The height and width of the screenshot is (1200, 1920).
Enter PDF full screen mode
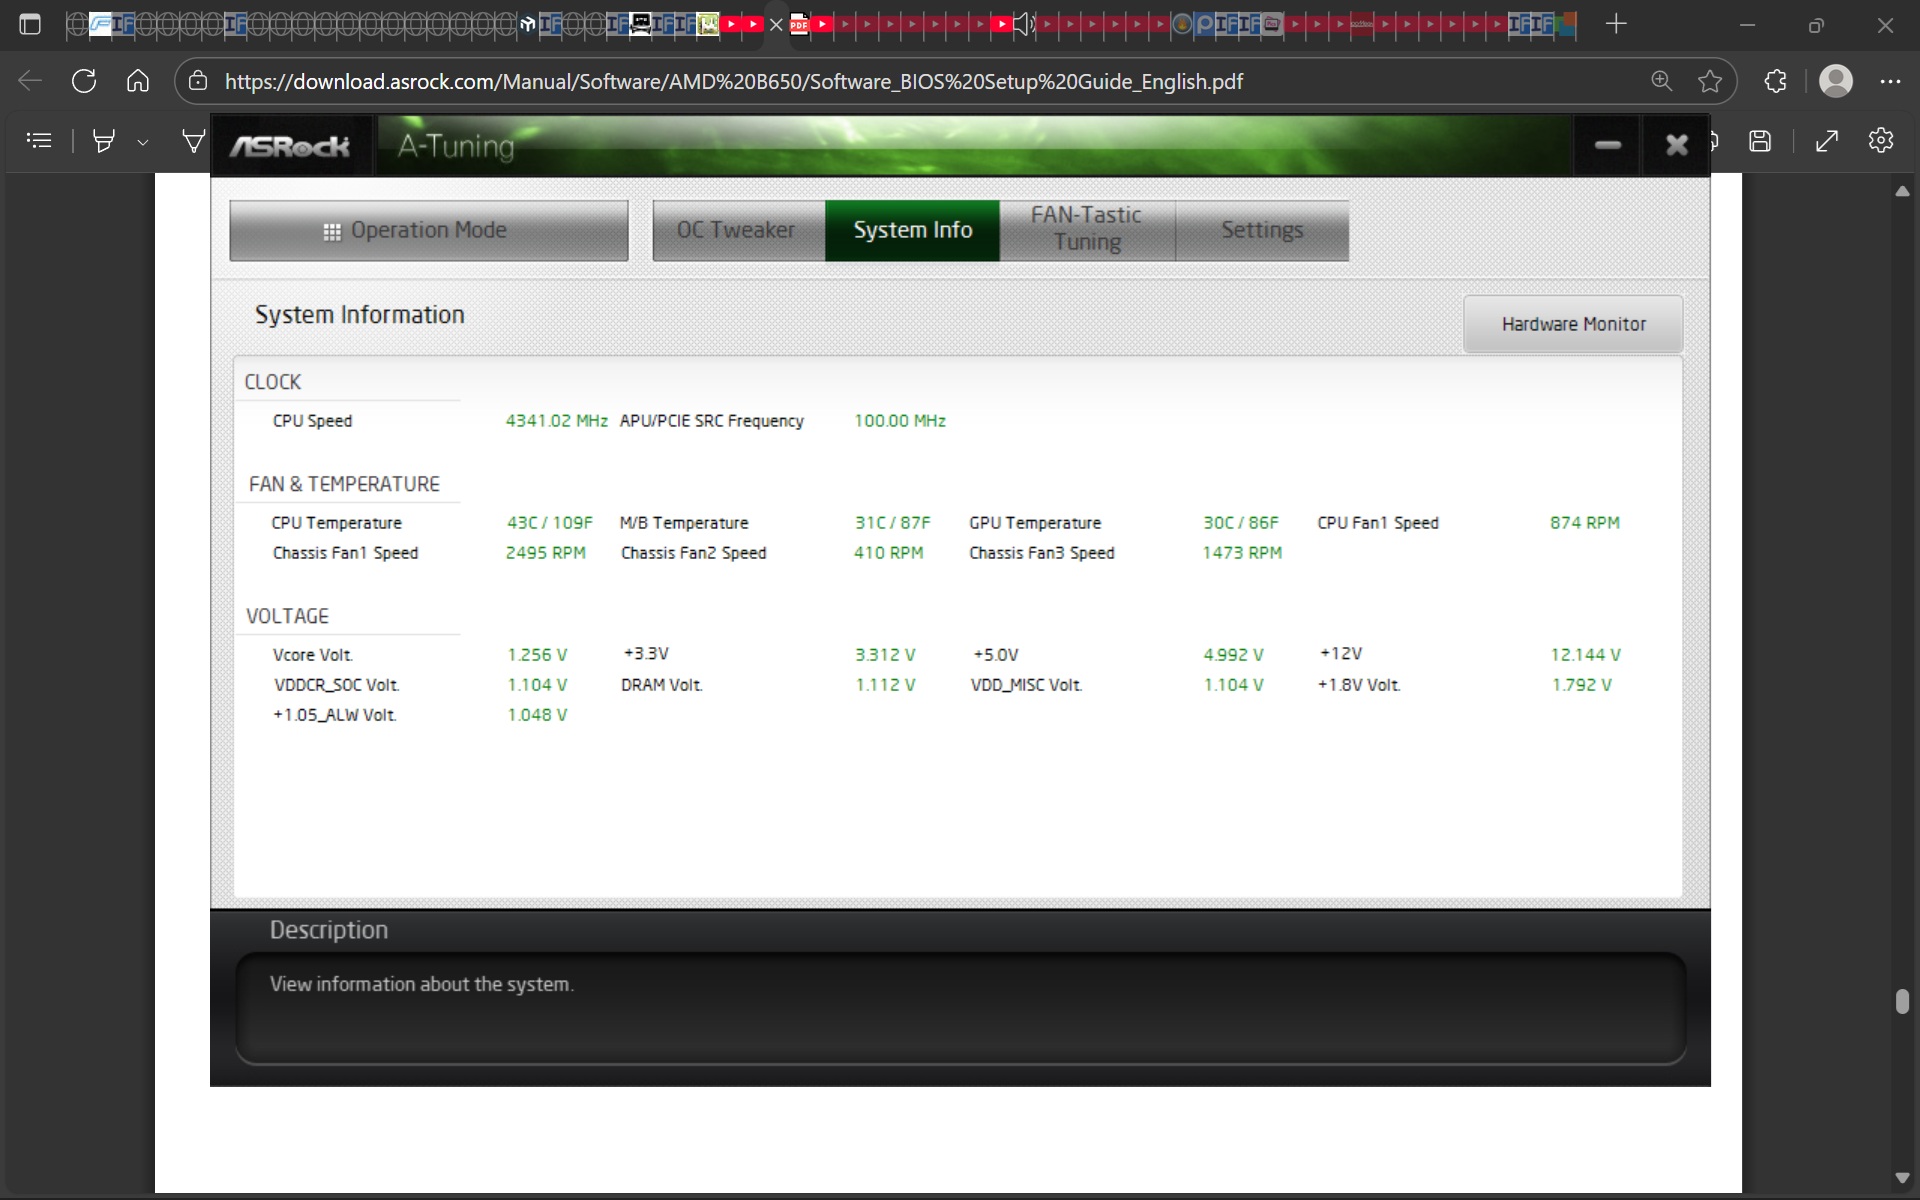click(x=1826, y=141)
